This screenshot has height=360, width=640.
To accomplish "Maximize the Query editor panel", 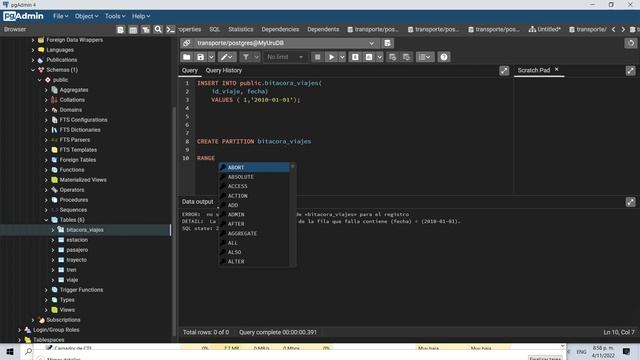I will pos(504,71).
